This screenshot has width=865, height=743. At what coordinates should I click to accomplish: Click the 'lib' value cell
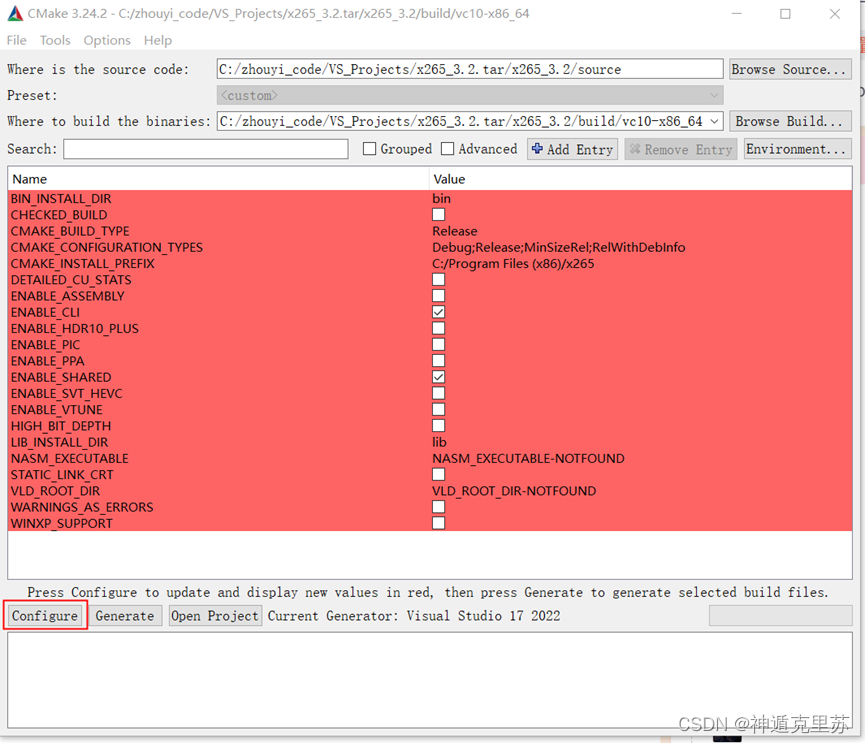(x=439, y=442)
